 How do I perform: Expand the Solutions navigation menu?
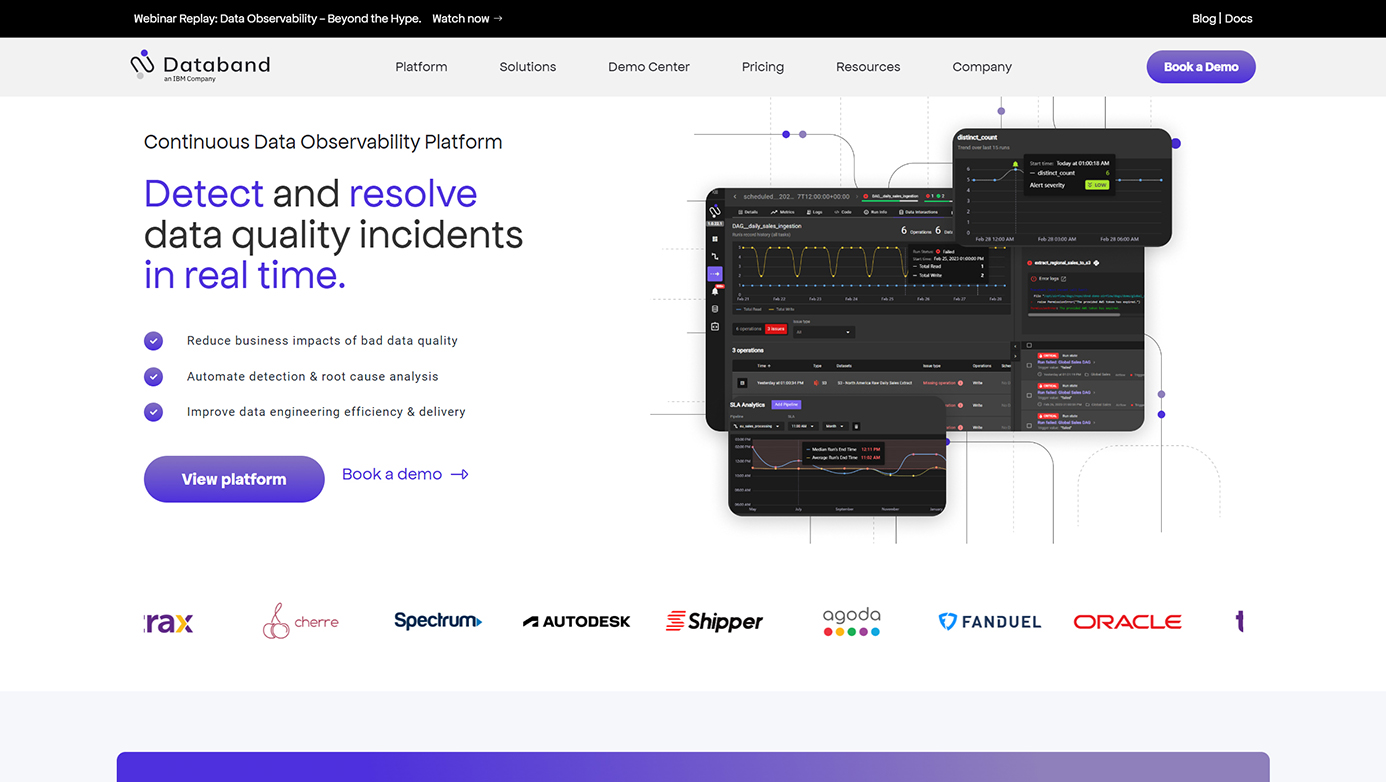(527, 67)
